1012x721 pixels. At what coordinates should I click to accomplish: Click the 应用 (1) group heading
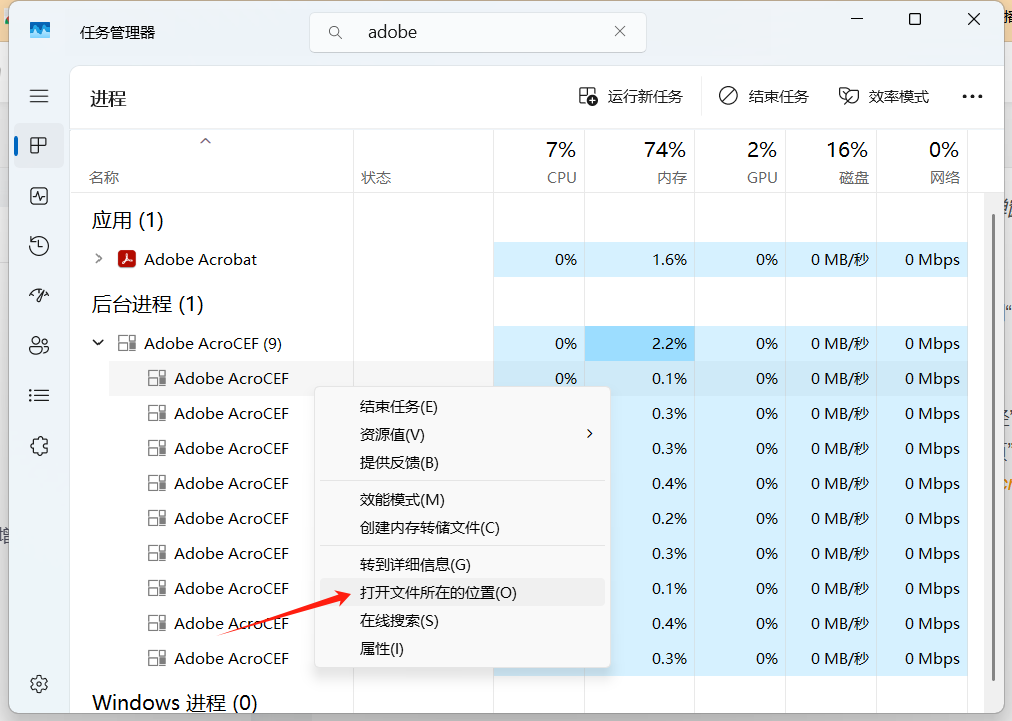pyautogui.click(x=127, y=220)
